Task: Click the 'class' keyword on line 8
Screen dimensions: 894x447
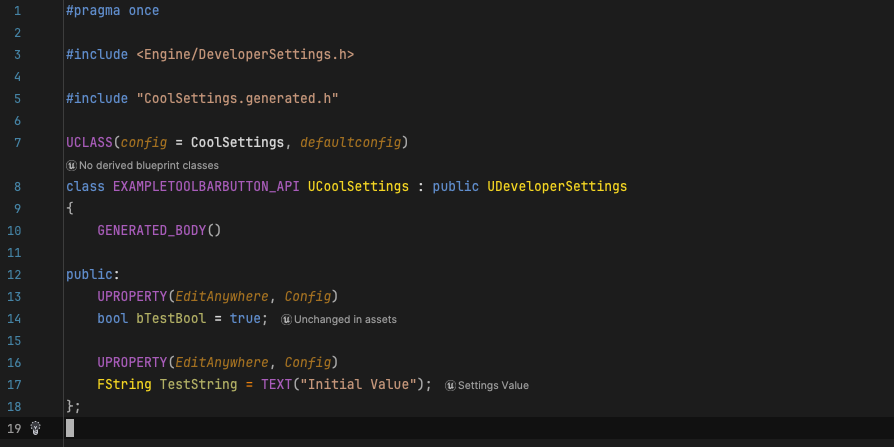Action: (x=86, y=186)
